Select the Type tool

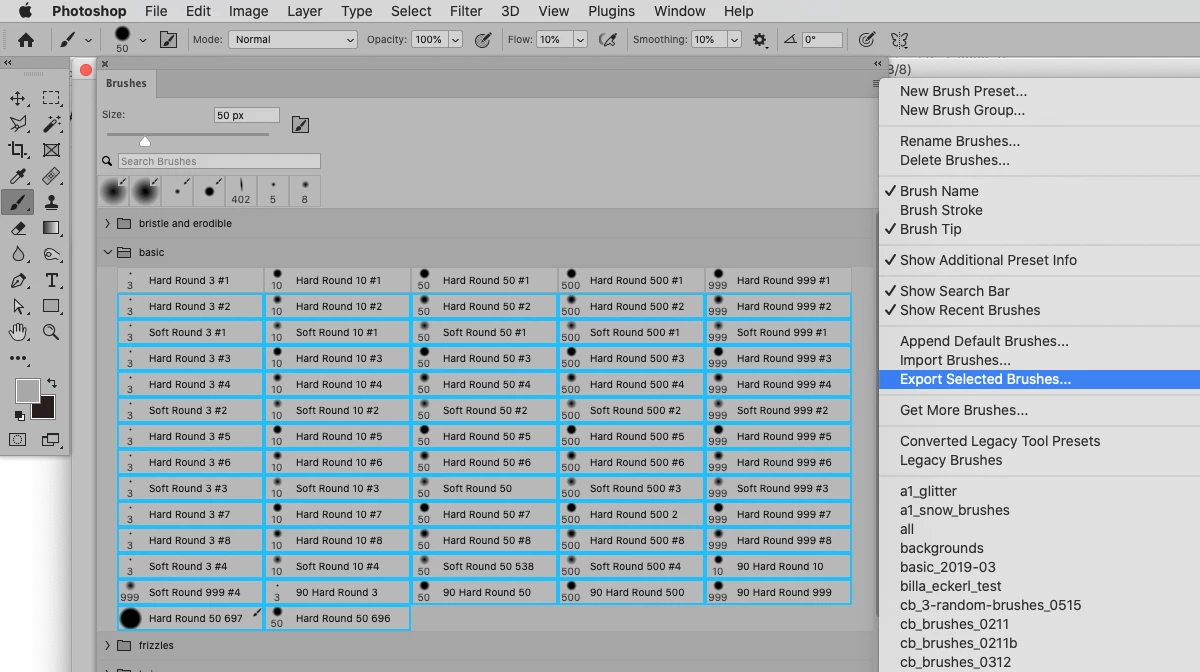point(51,281)
